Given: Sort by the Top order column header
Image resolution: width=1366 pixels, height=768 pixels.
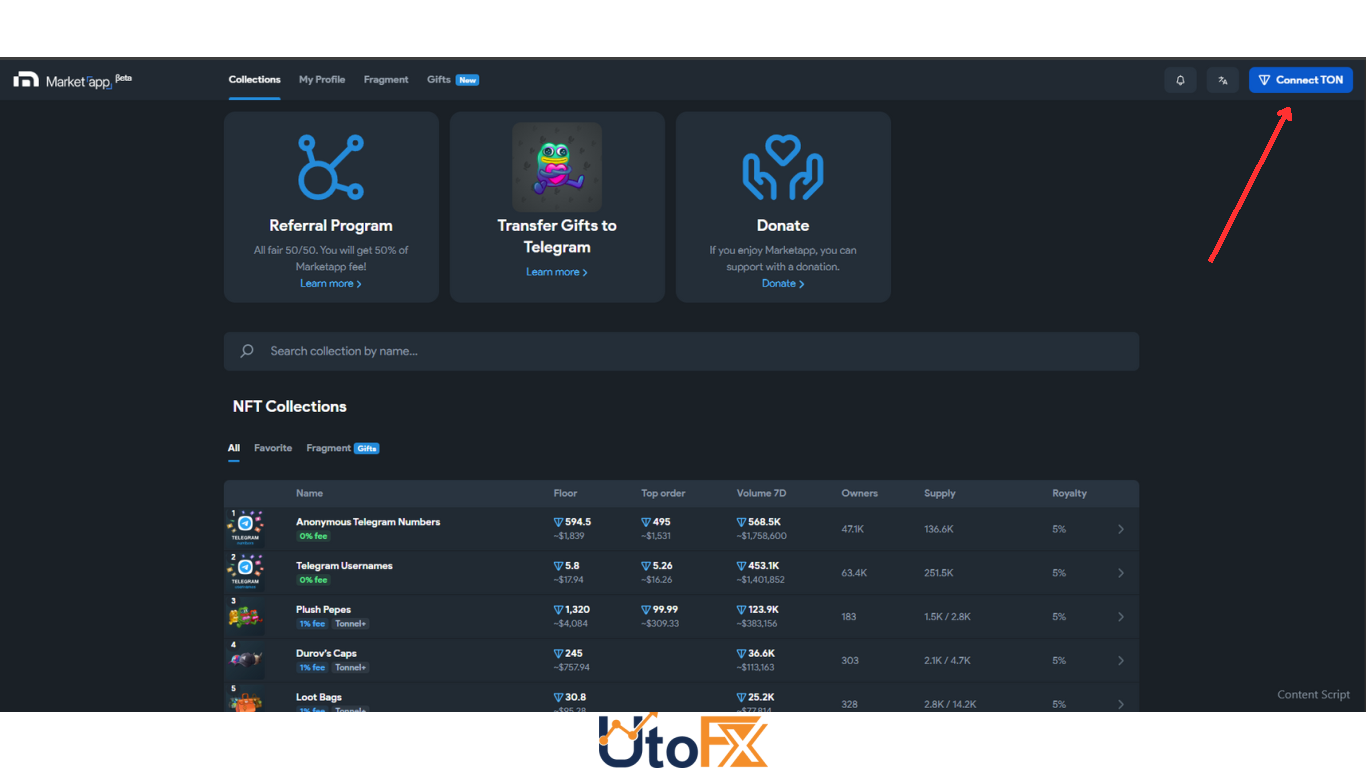Looking at the screenshot, I should click(x=663, y=493).
